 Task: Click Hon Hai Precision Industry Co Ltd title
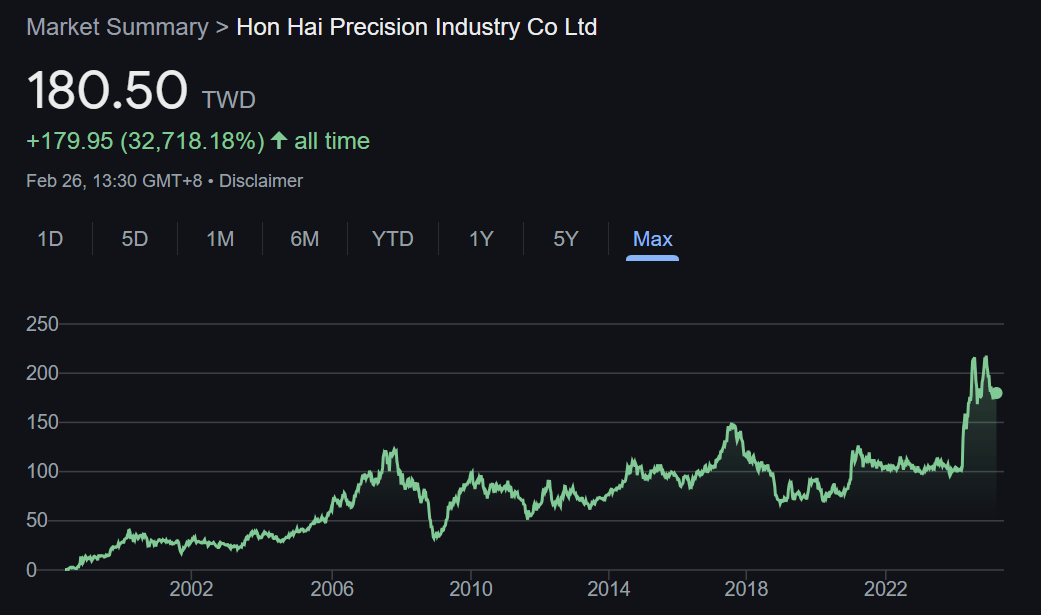coord(416,27)
